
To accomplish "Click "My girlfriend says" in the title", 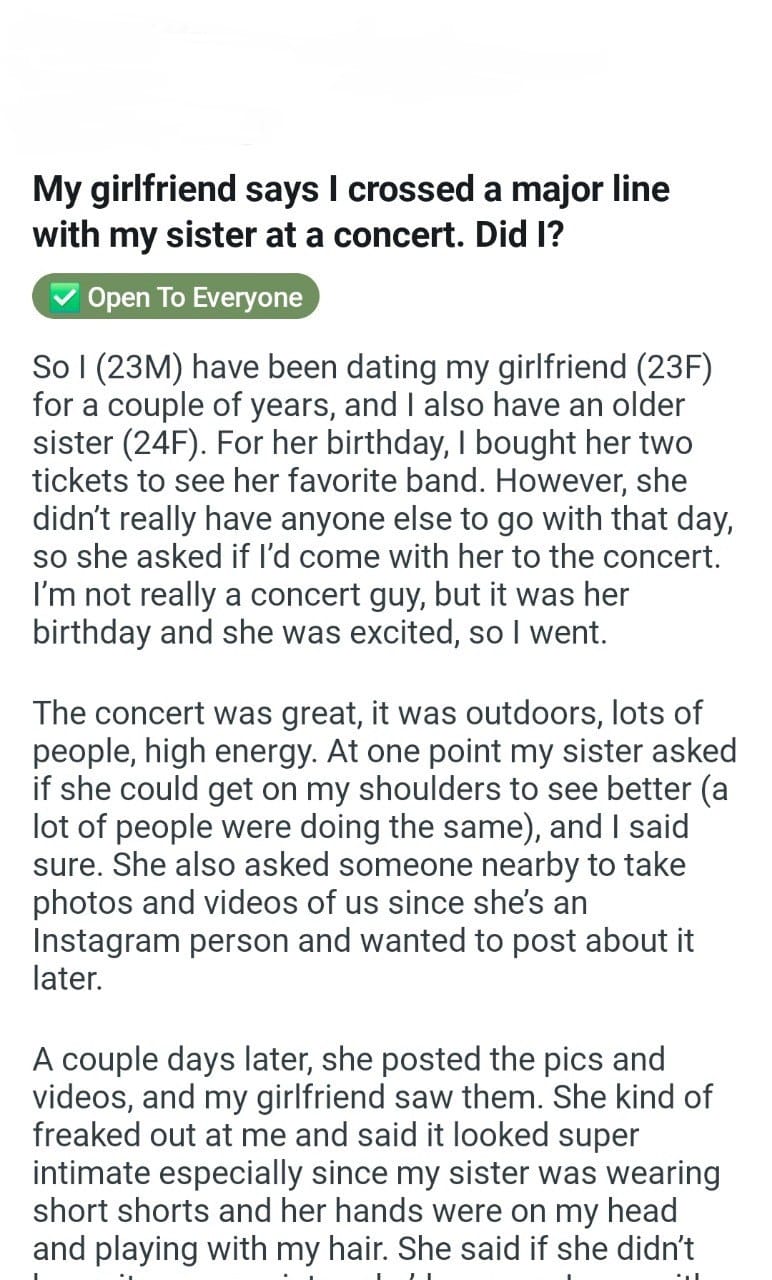I will pyautogui.click(x=186, y=188).
